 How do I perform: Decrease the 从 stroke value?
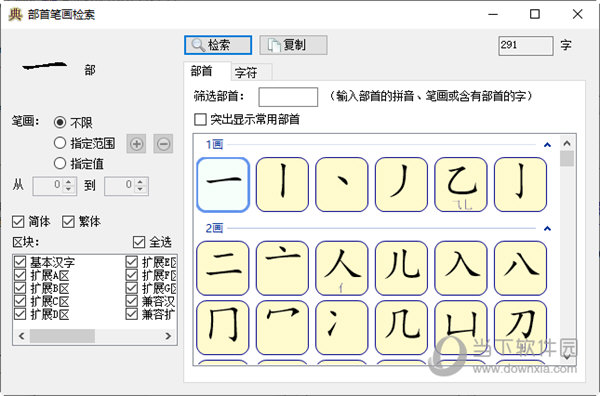click(x=68, y=189)
